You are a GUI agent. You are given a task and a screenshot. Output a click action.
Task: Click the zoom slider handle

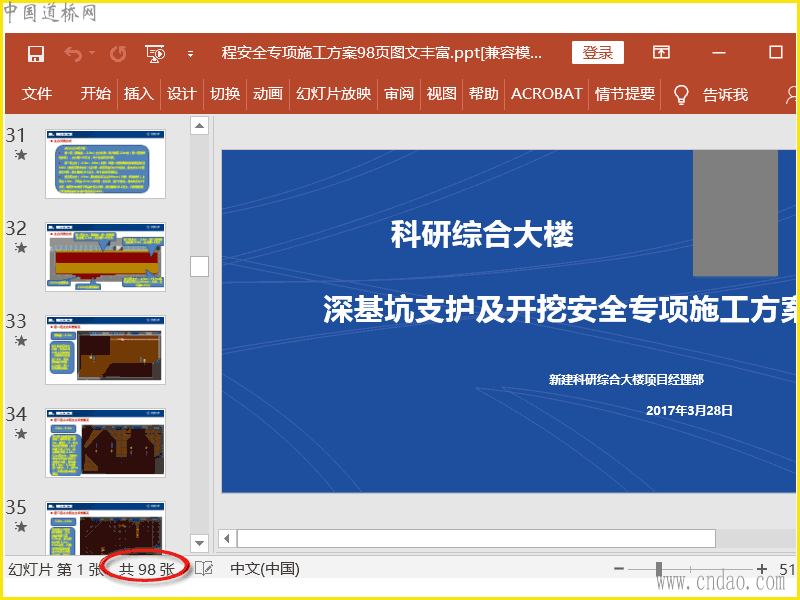click(659, 568)
